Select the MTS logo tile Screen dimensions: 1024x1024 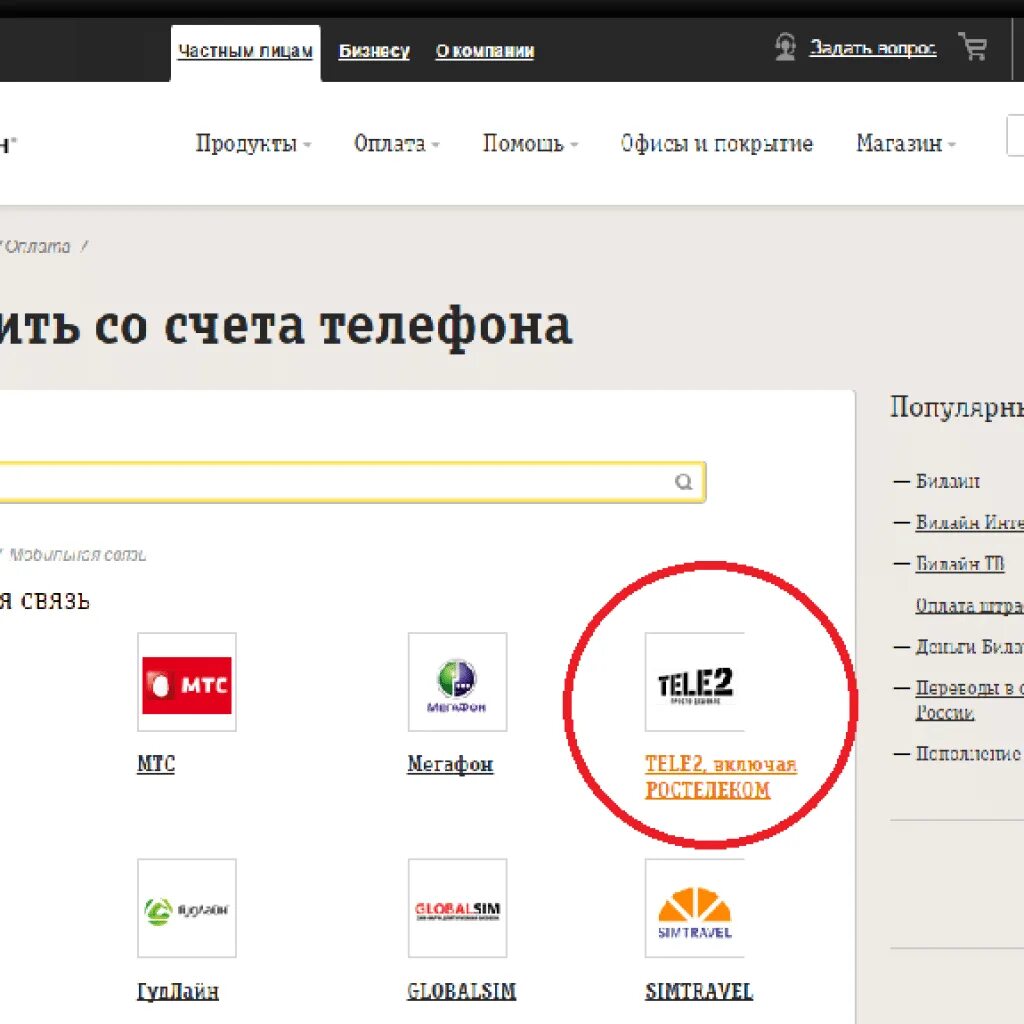(187, 682)
